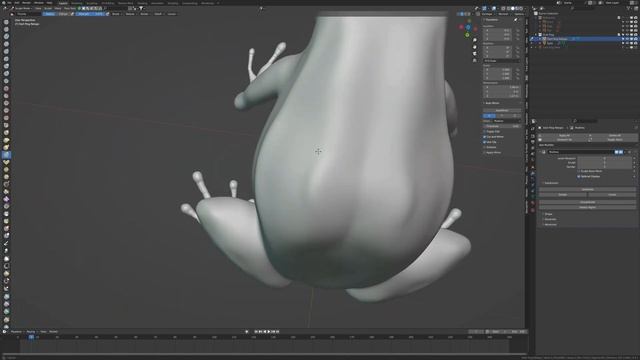Switch to the Shading workspace tab
Viewport: 640px width, 360px height.
tap(142, 3)
